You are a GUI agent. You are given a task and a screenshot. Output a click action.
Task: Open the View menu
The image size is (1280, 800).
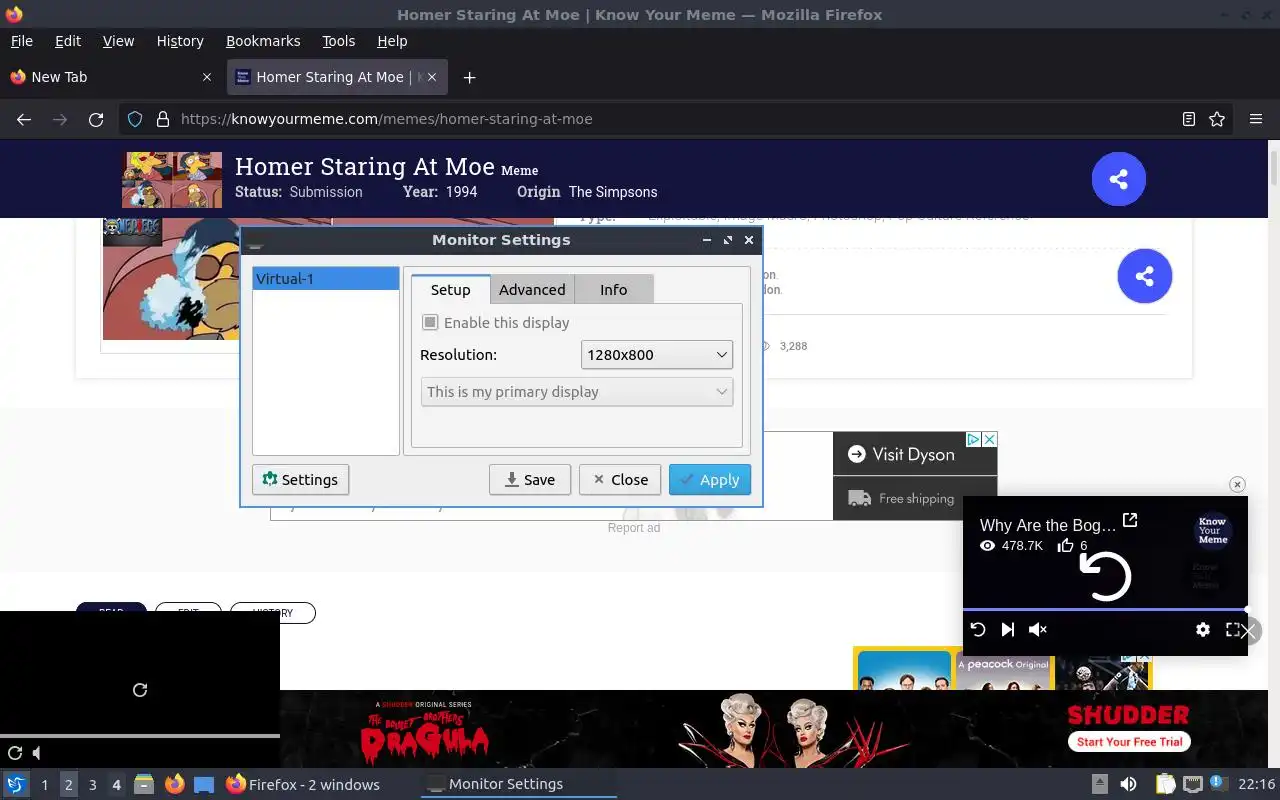coord(118,41)
